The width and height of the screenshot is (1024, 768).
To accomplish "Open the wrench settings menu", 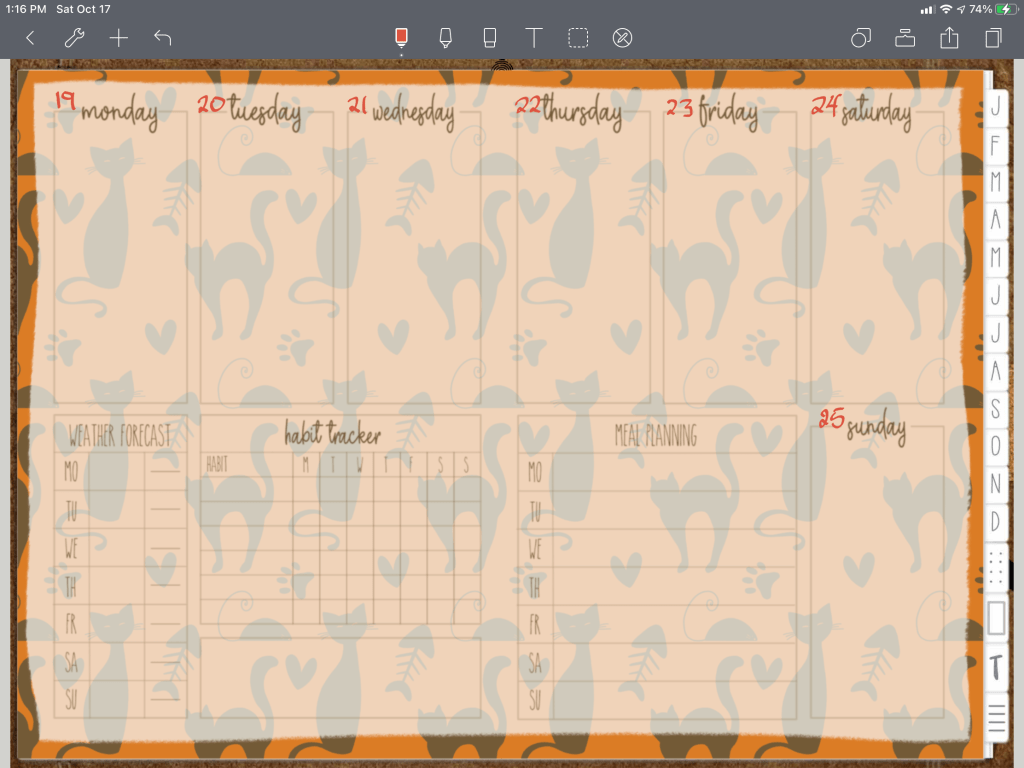I will 74,38.
